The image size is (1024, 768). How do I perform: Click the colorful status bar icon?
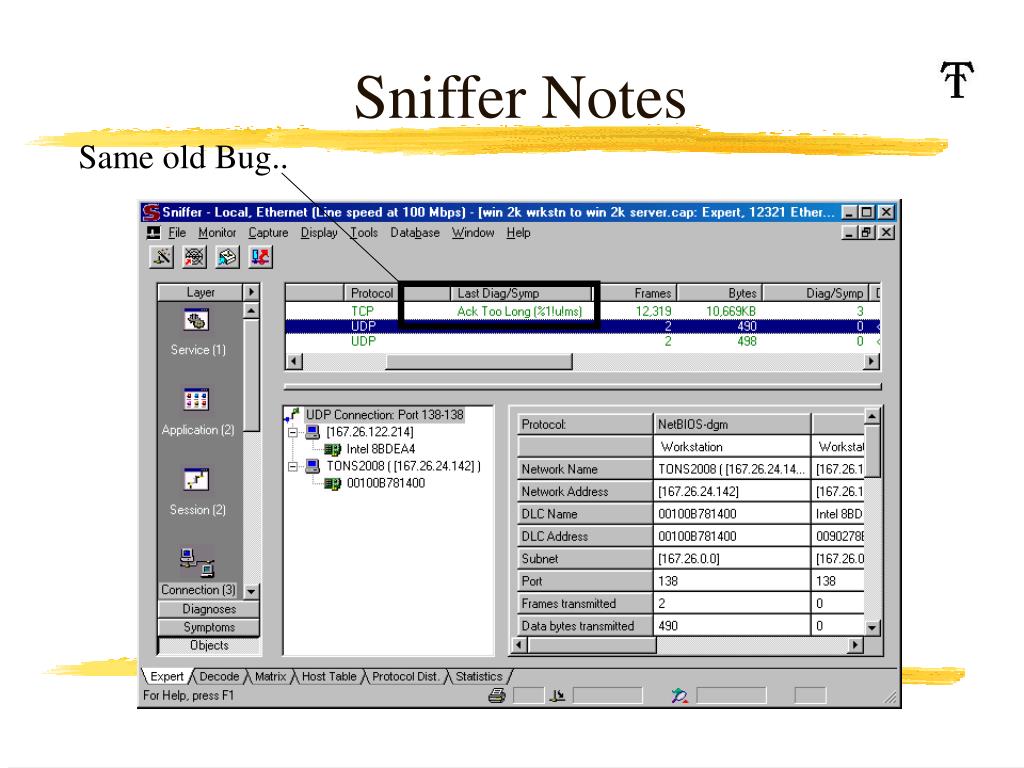pyautogui.click(x=679, y=696)
